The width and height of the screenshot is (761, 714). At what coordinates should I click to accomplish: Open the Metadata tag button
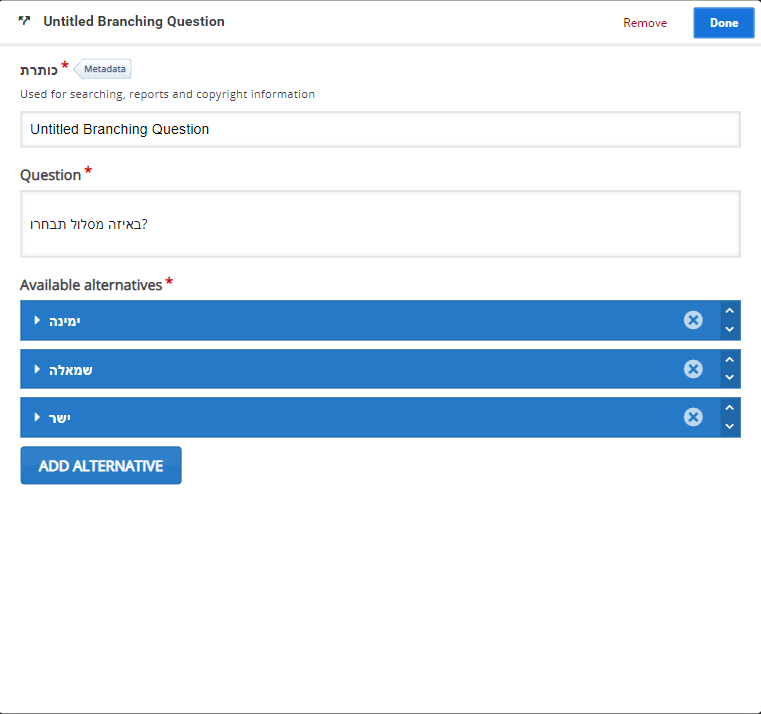[104, 69]
